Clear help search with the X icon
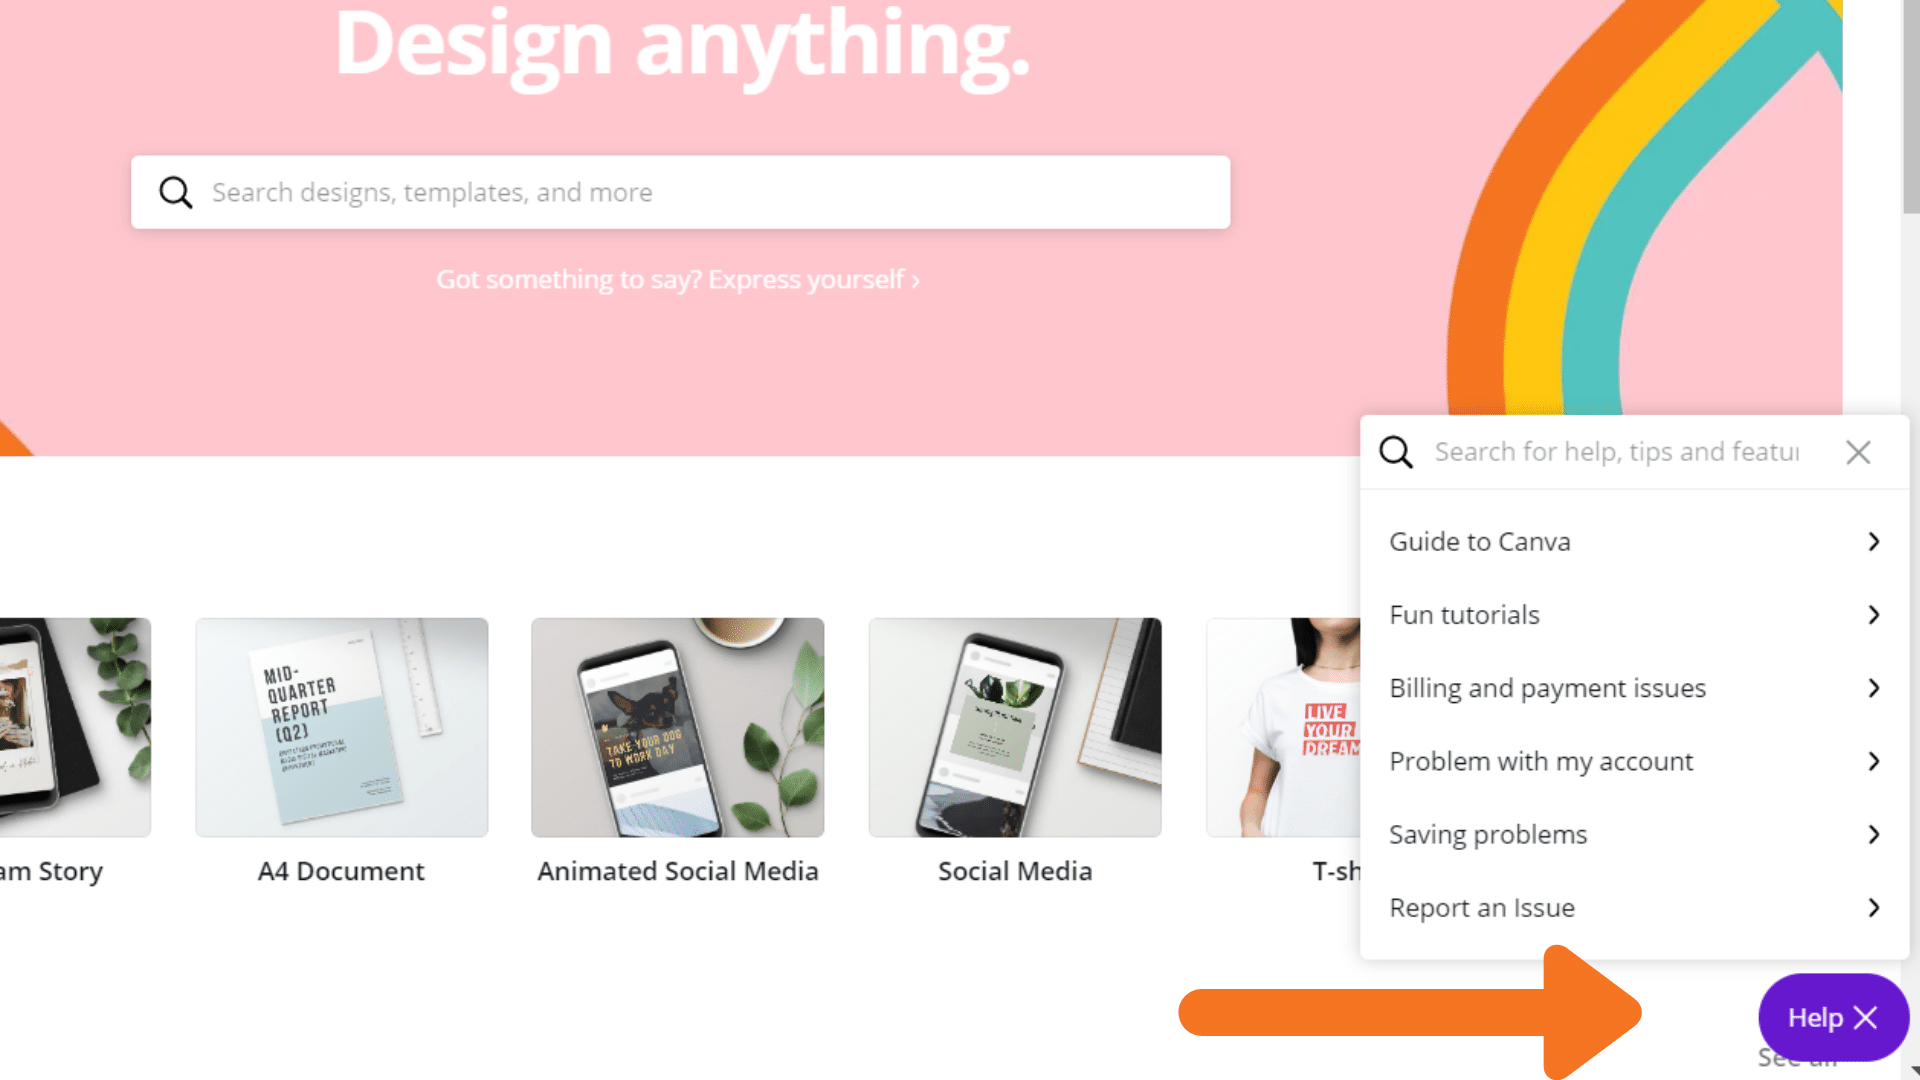The height and width of the screenshot is (1080, 1920). point(1858,452)
